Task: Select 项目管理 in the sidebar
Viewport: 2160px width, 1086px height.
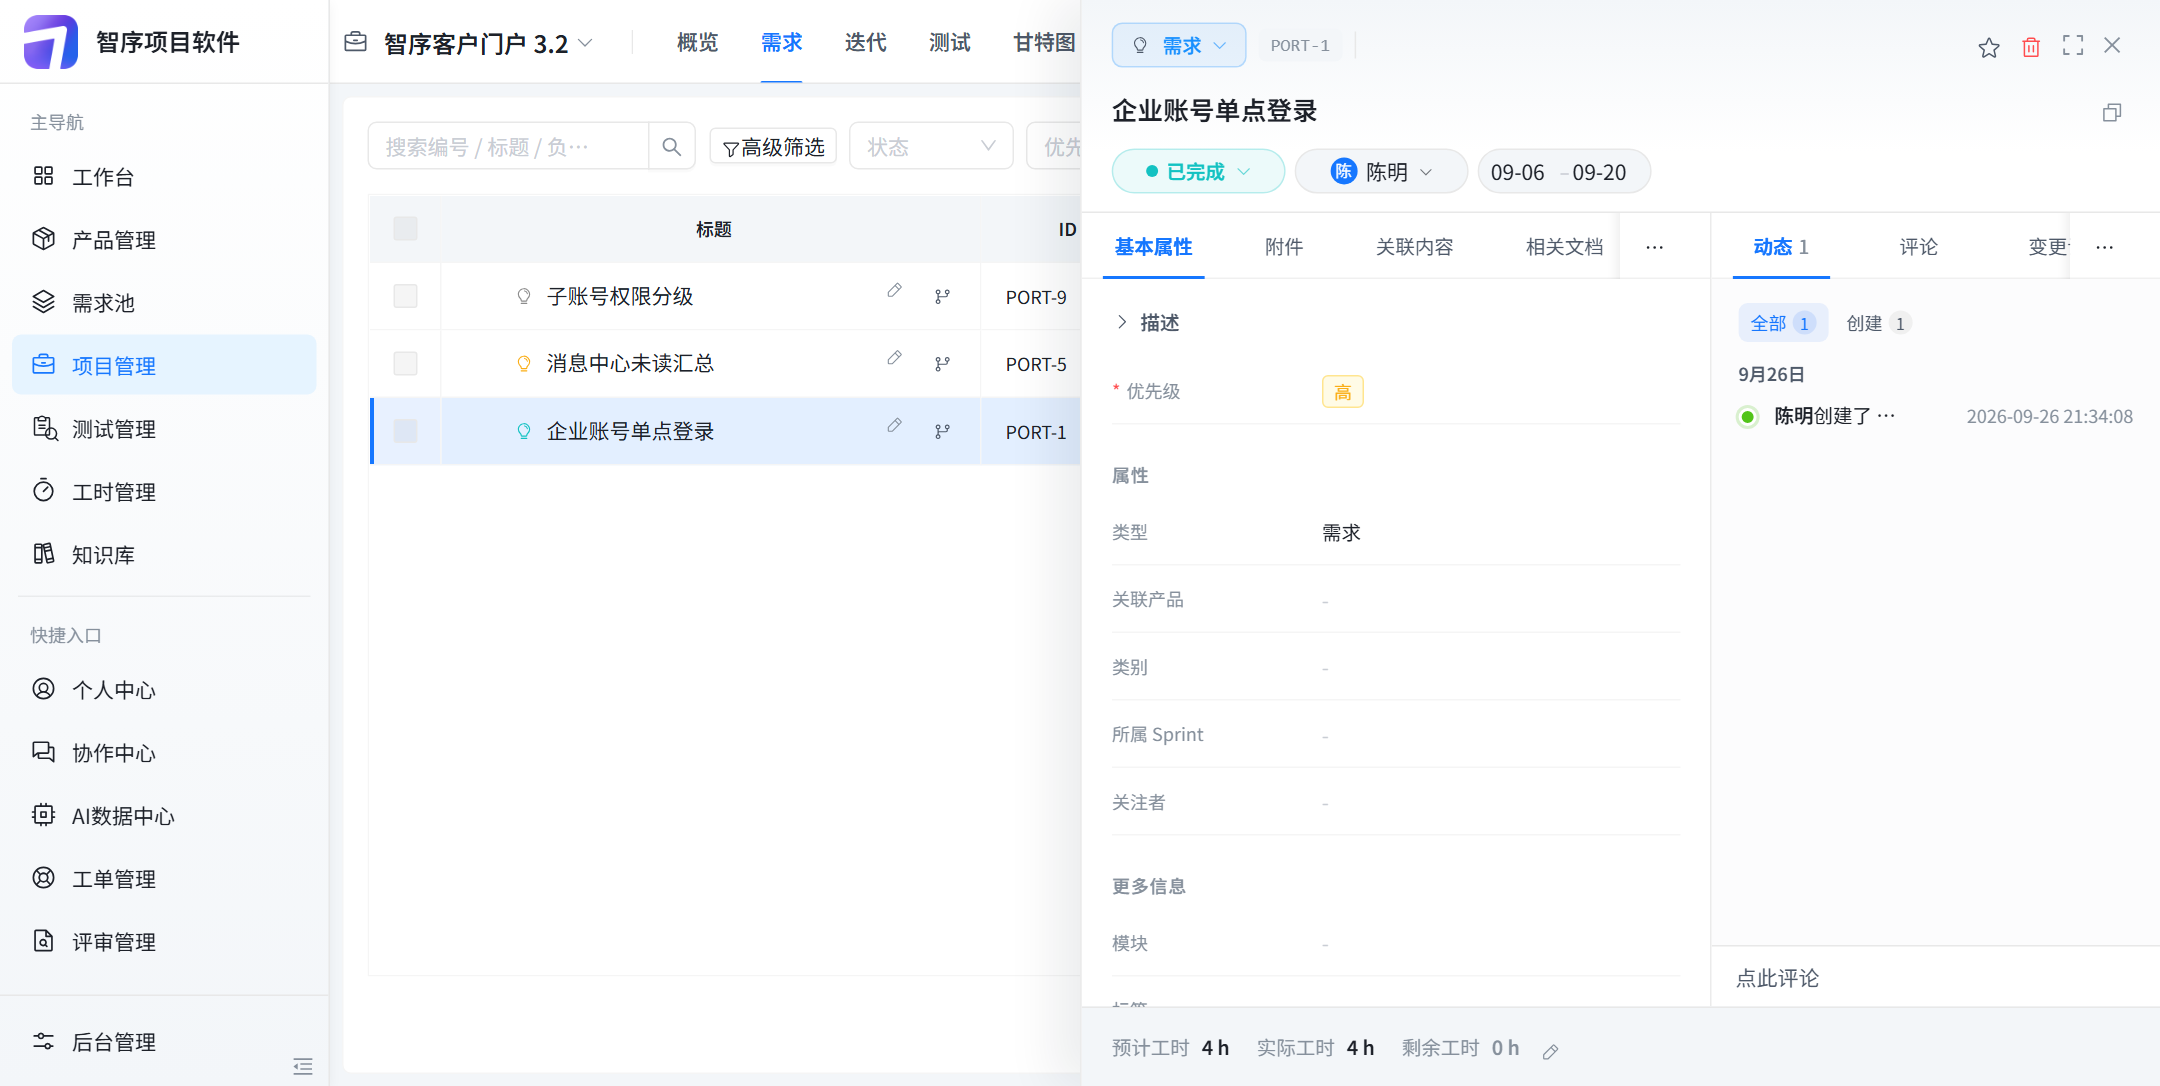Action: pos(164,366)
